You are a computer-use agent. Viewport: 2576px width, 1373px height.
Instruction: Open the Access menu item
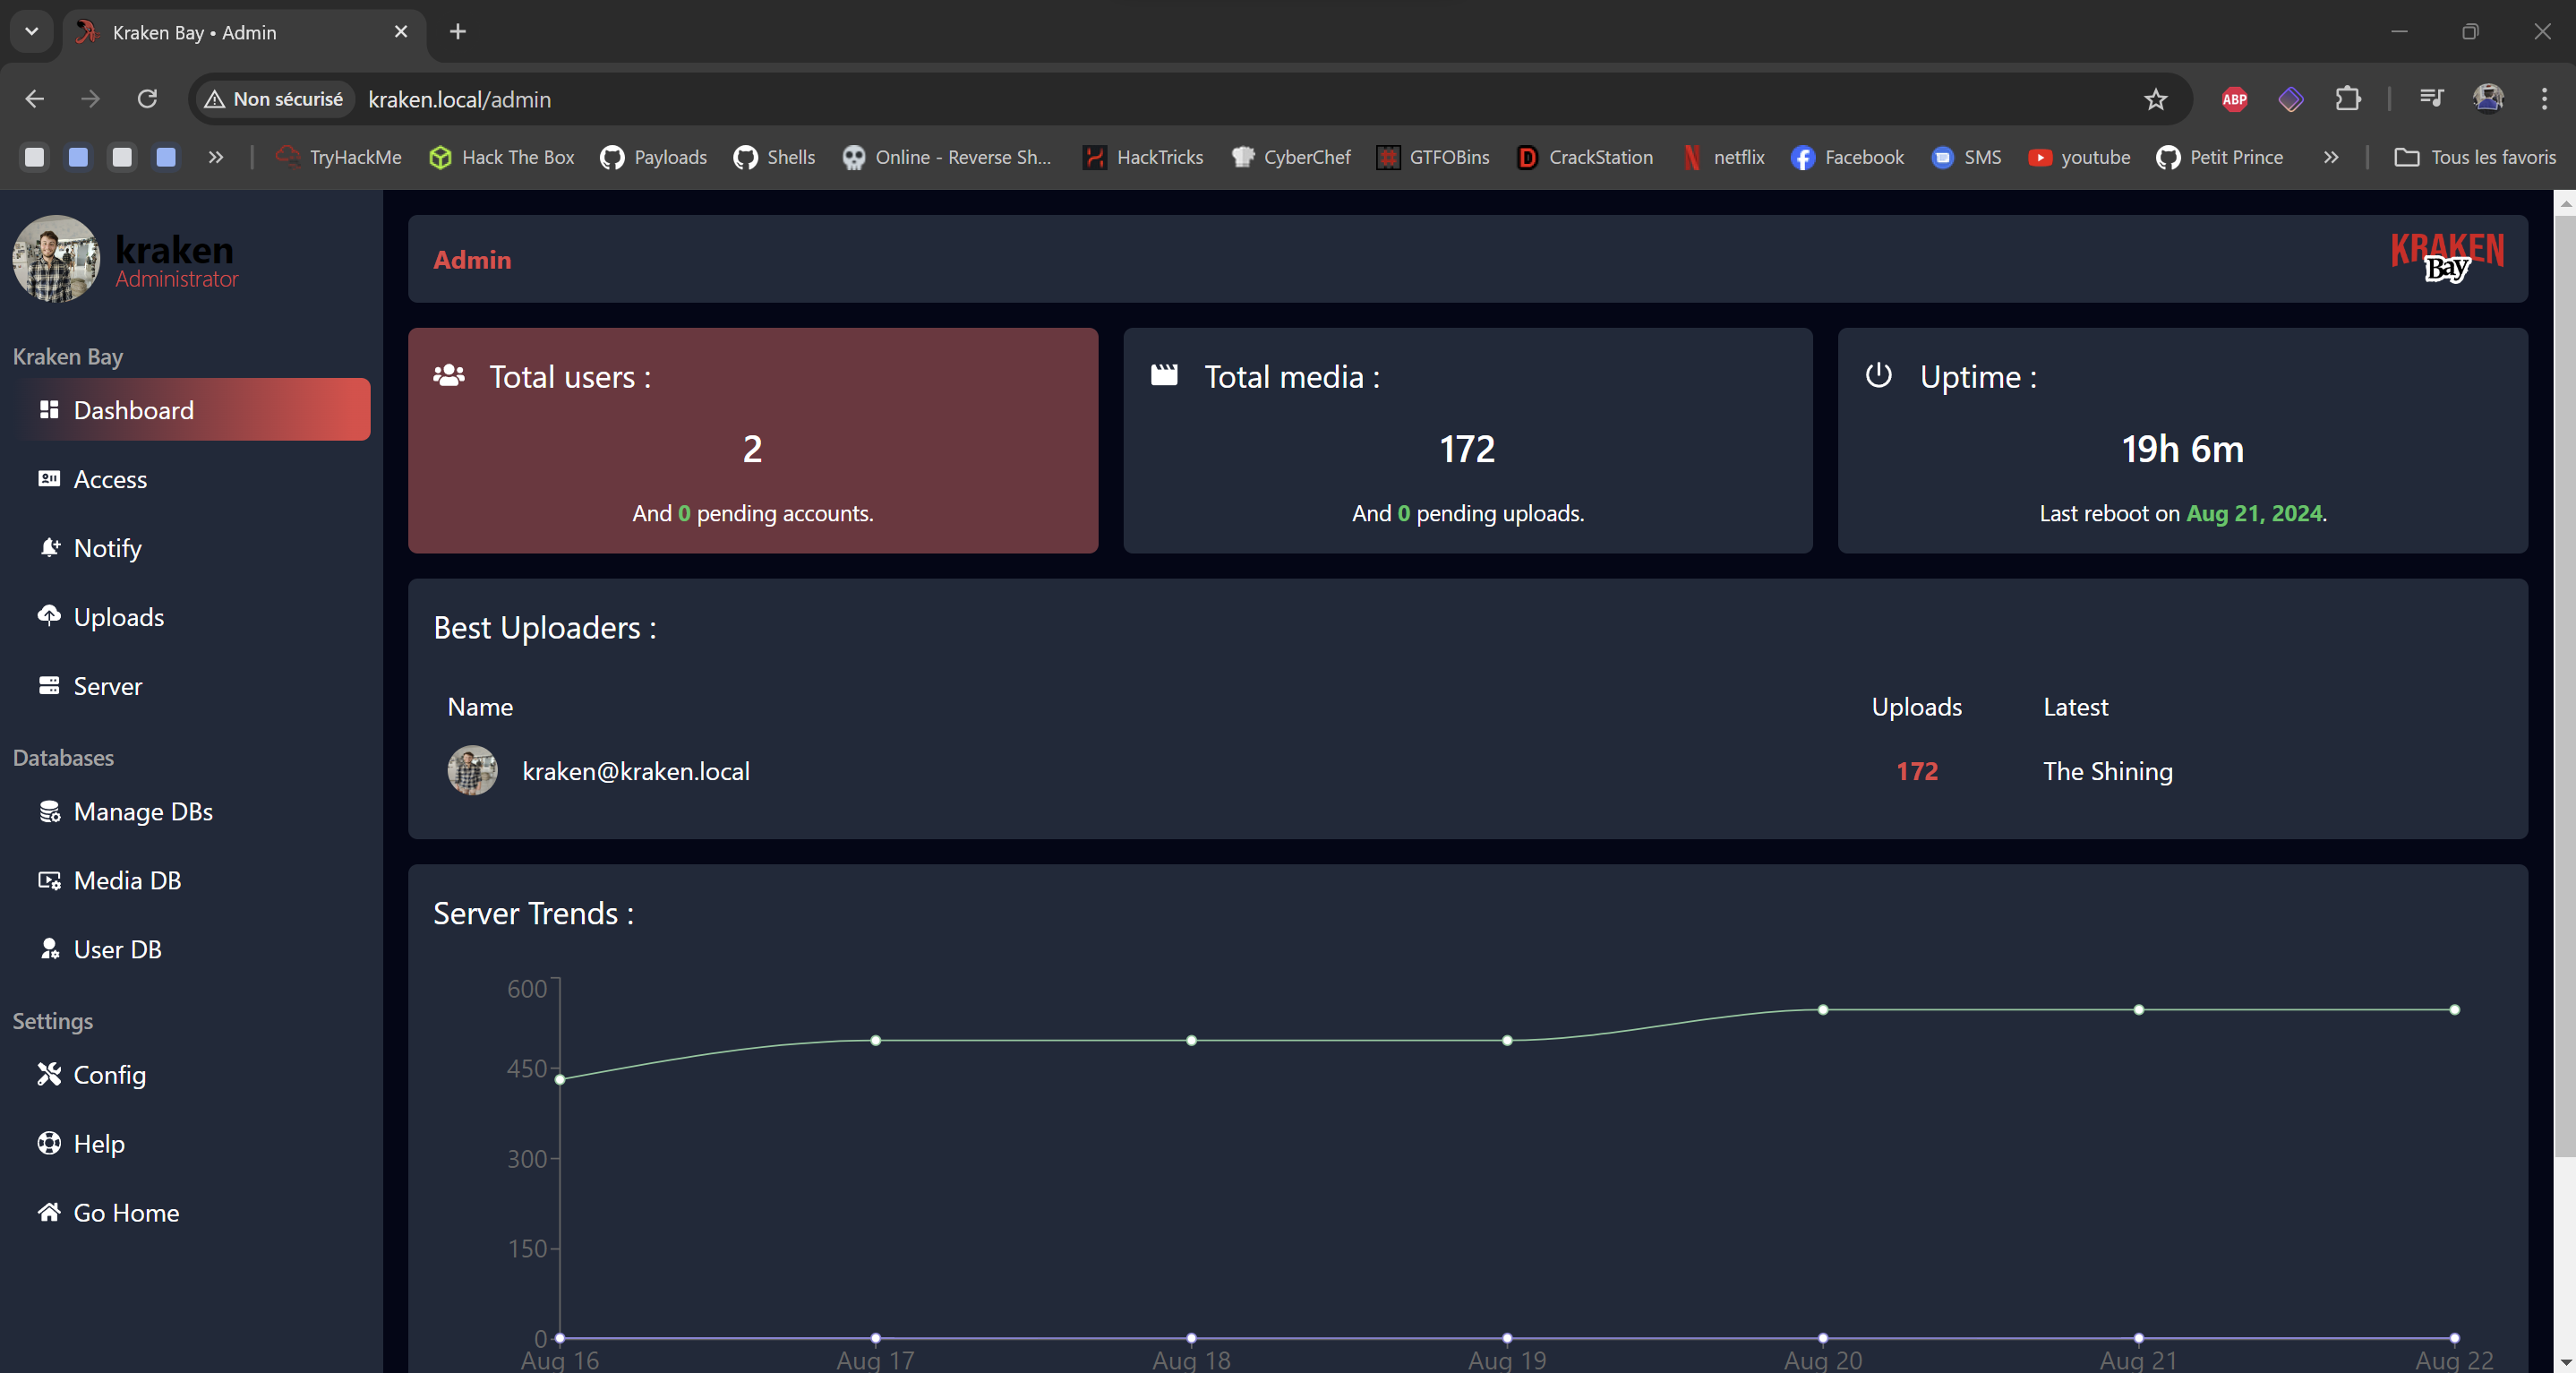[x=110, y=479]
